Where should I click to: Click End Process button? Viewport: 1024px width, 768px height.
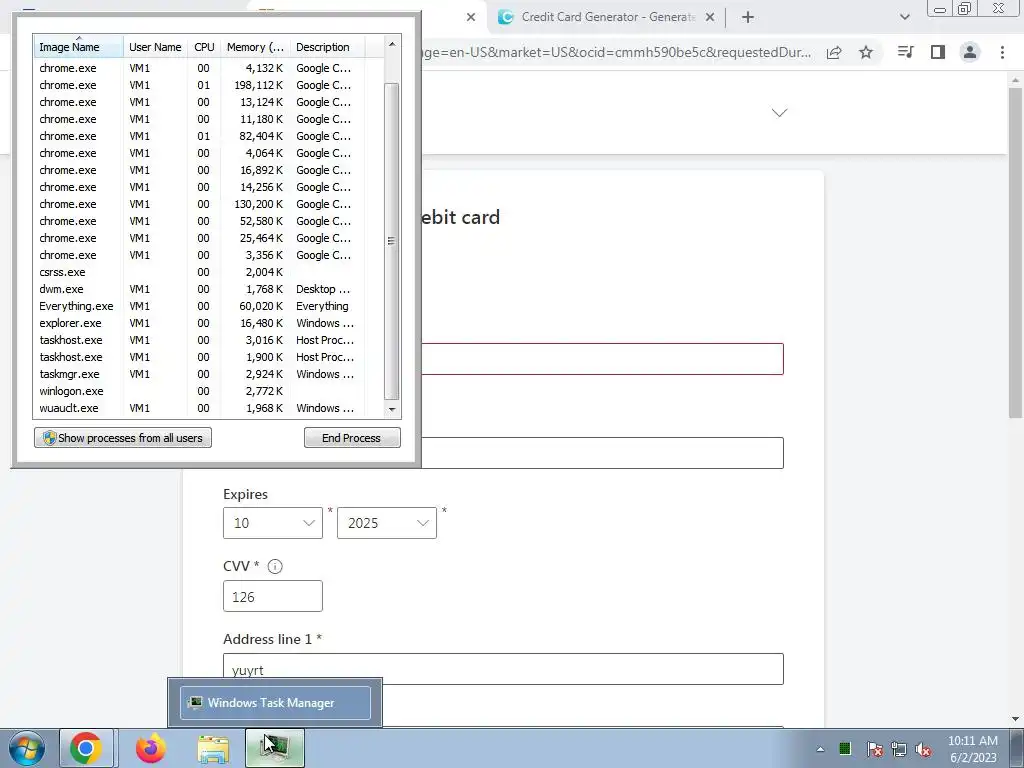(352, 438)
